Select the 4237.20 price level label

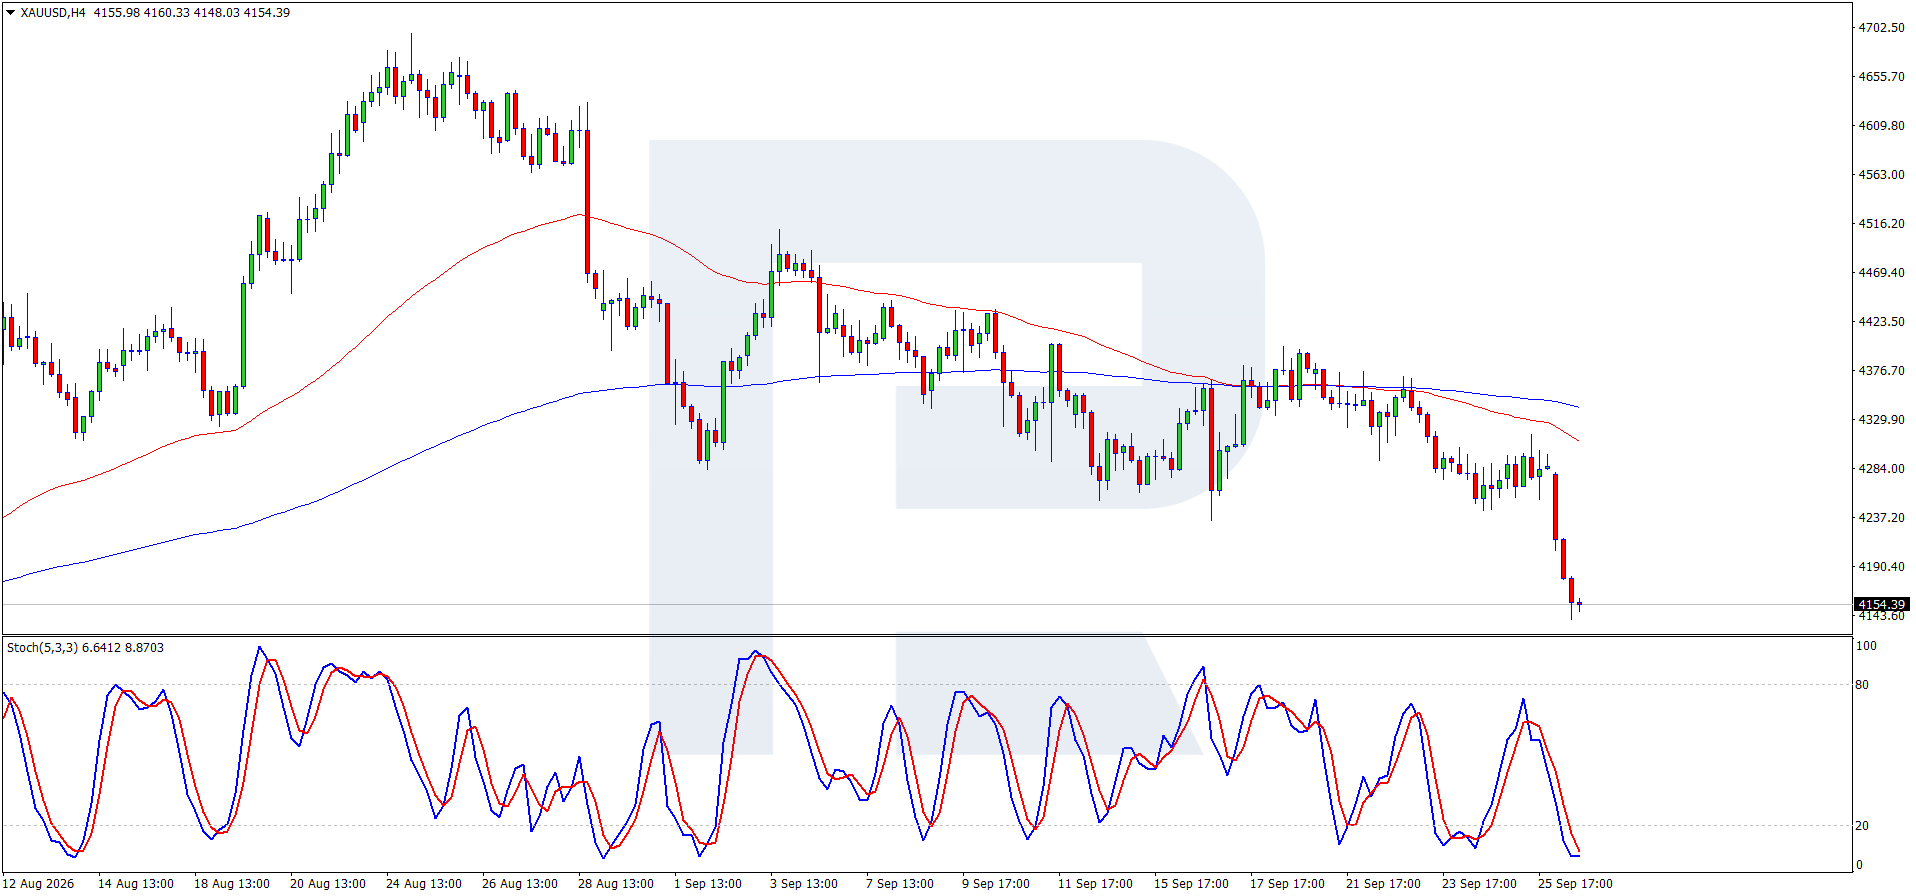[1881, 518]
